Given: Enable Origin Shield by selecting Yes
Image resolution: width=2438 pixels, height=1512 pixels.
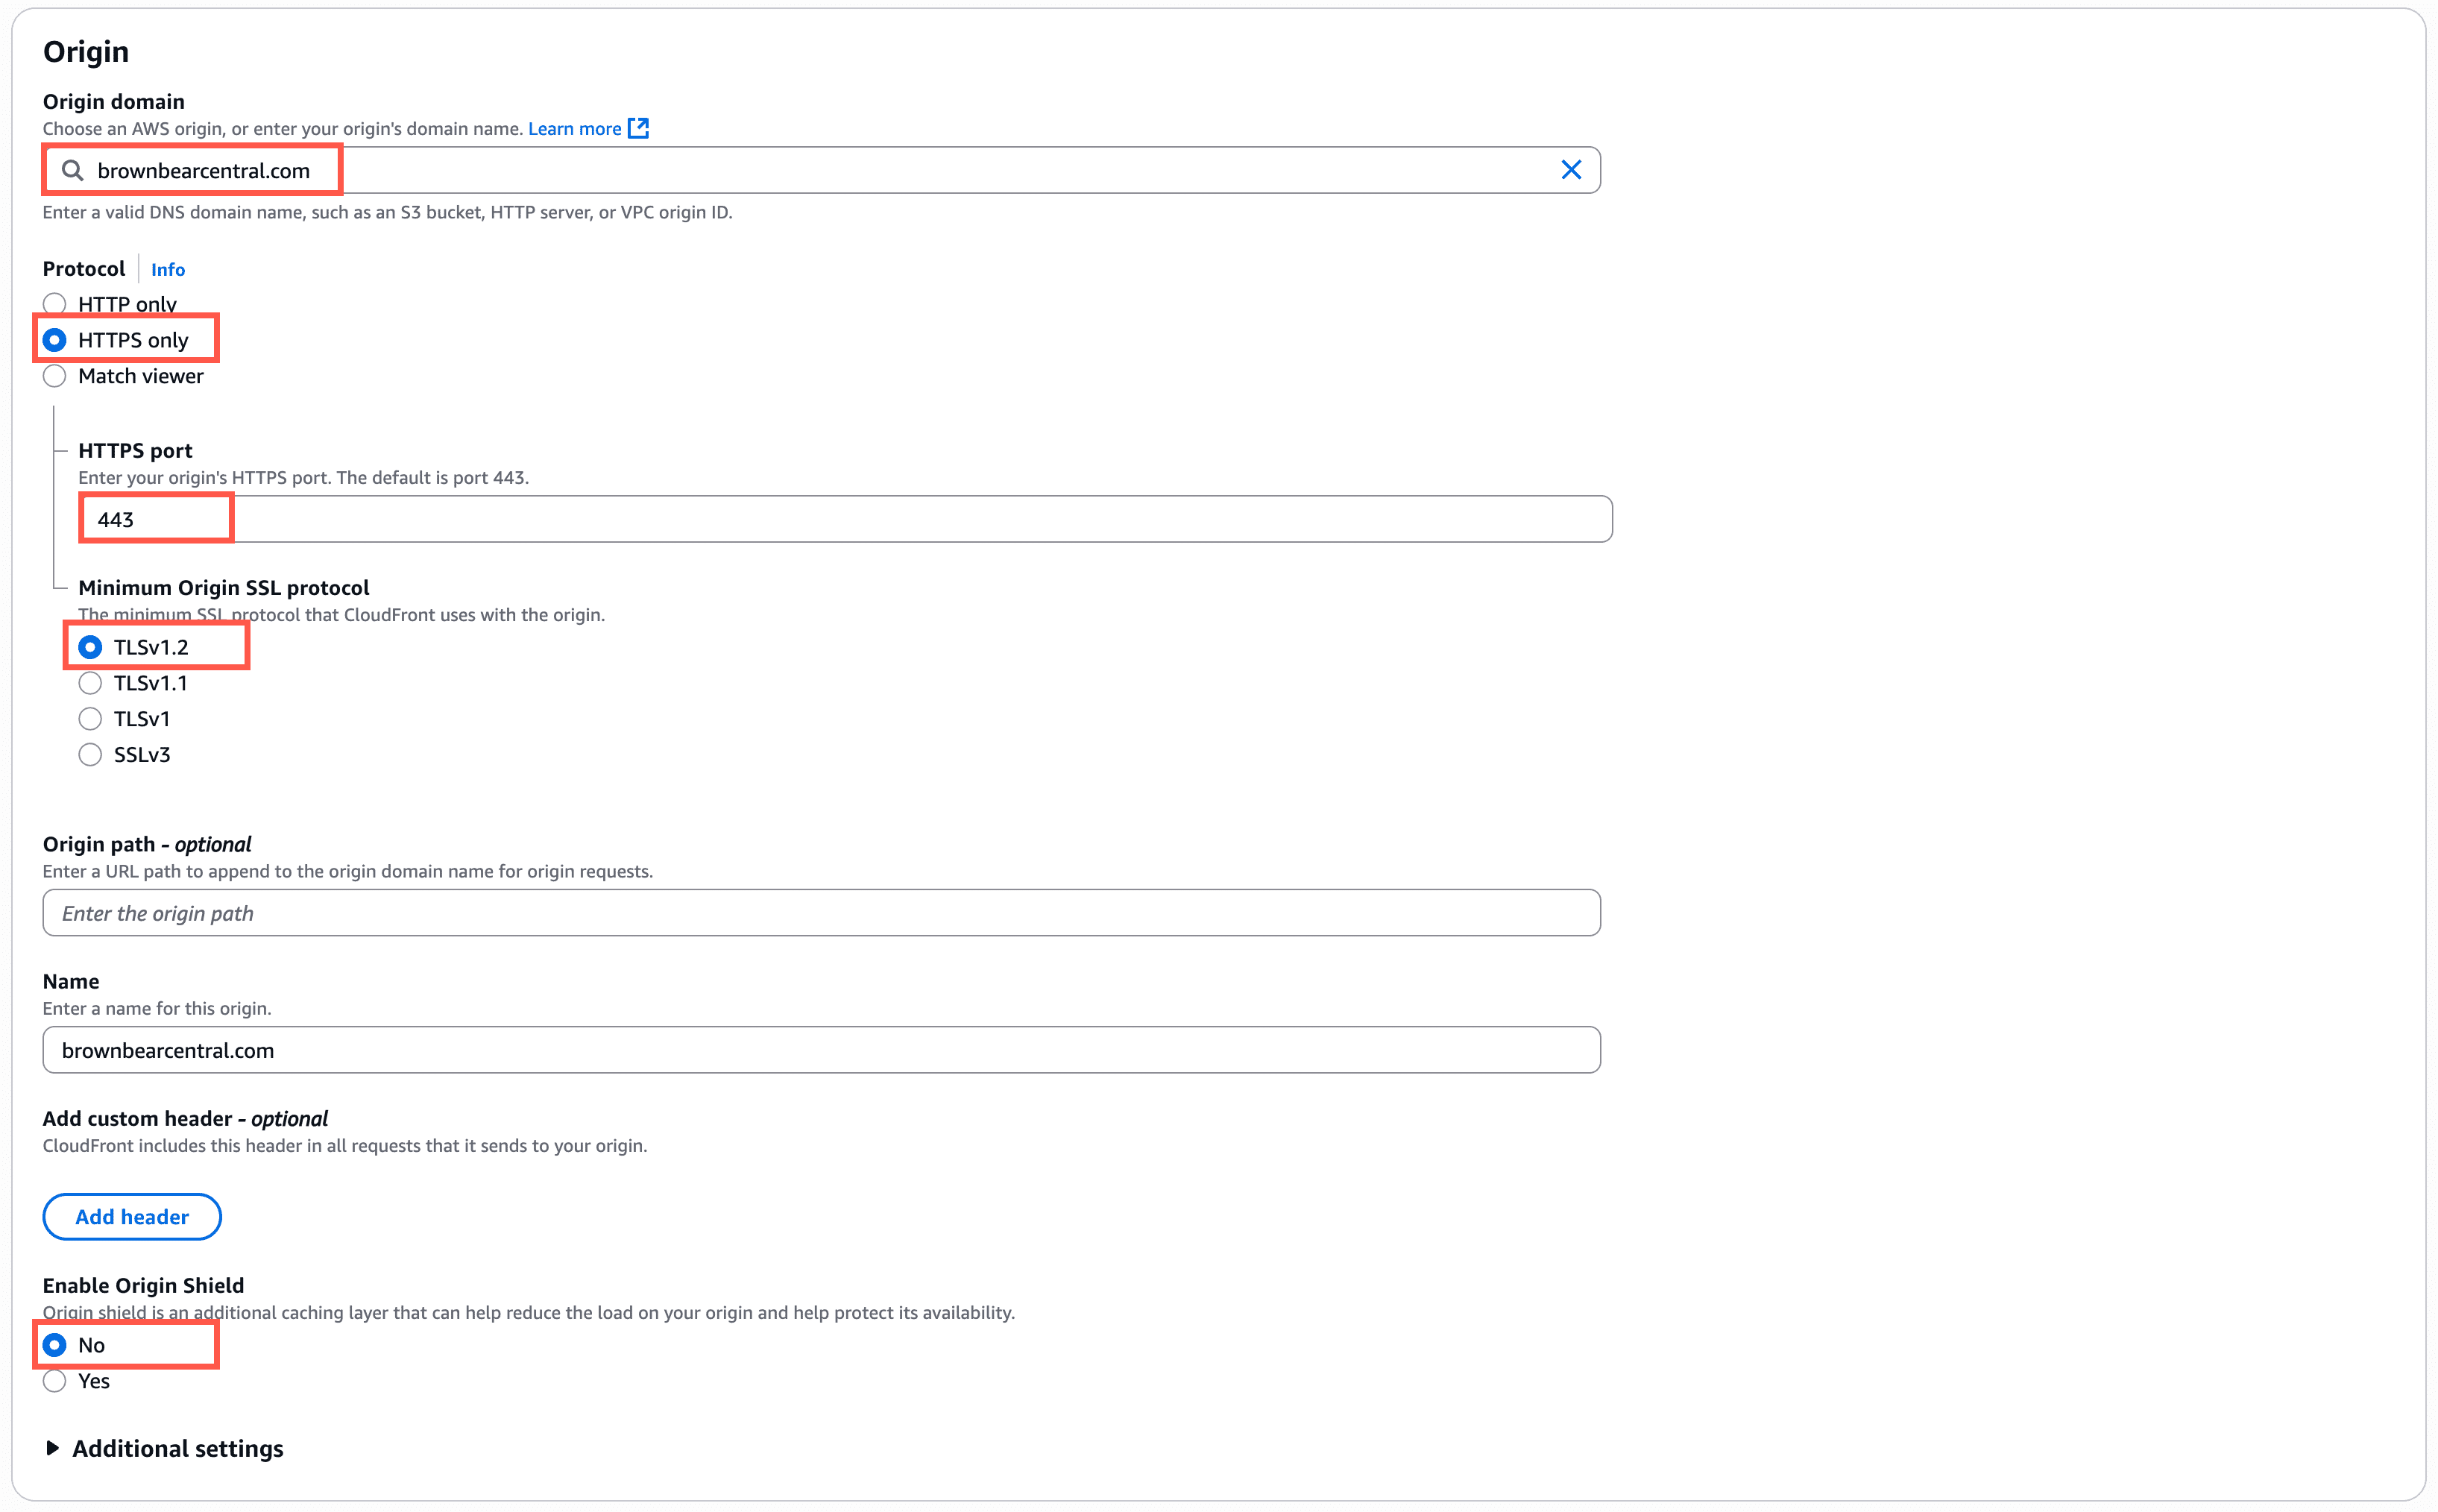Looking at the screenshot, I should pyautogui.click(x=55, y=1381).
